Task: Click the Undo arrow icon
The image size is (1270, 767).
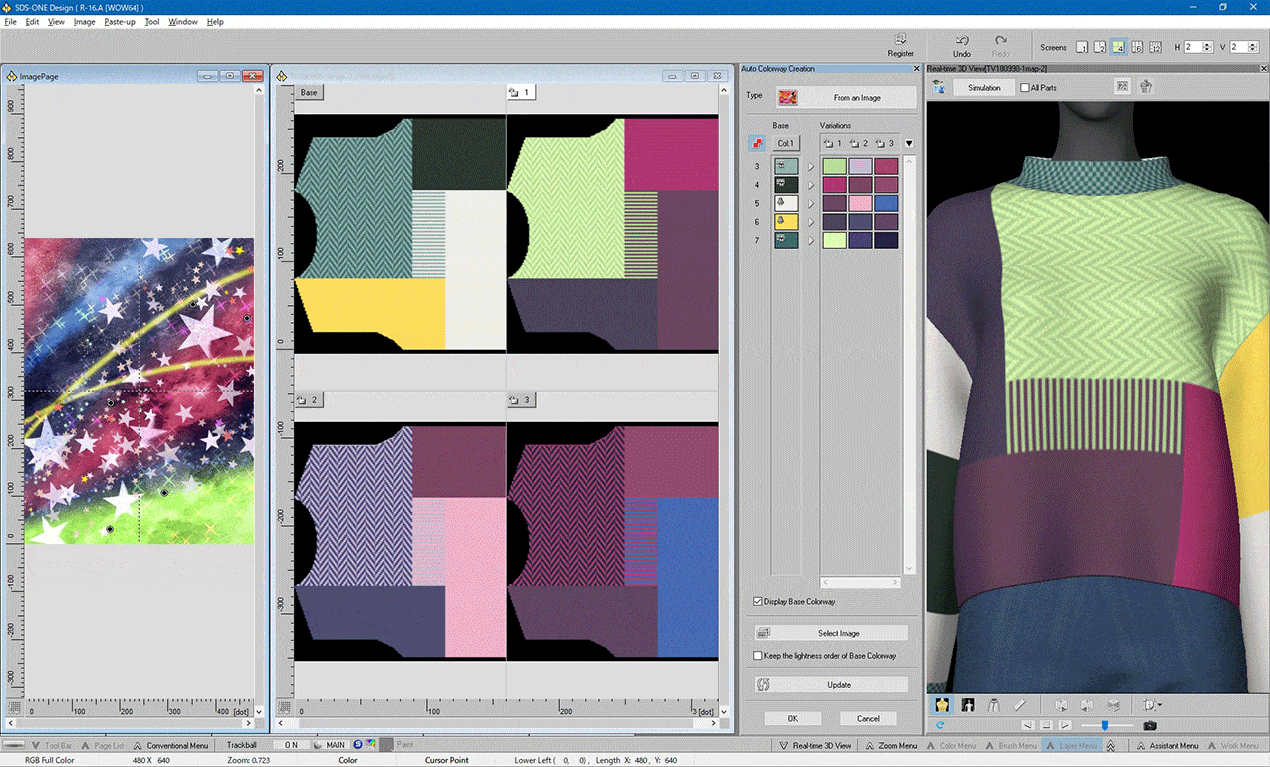Action: [x=961, y=40]
